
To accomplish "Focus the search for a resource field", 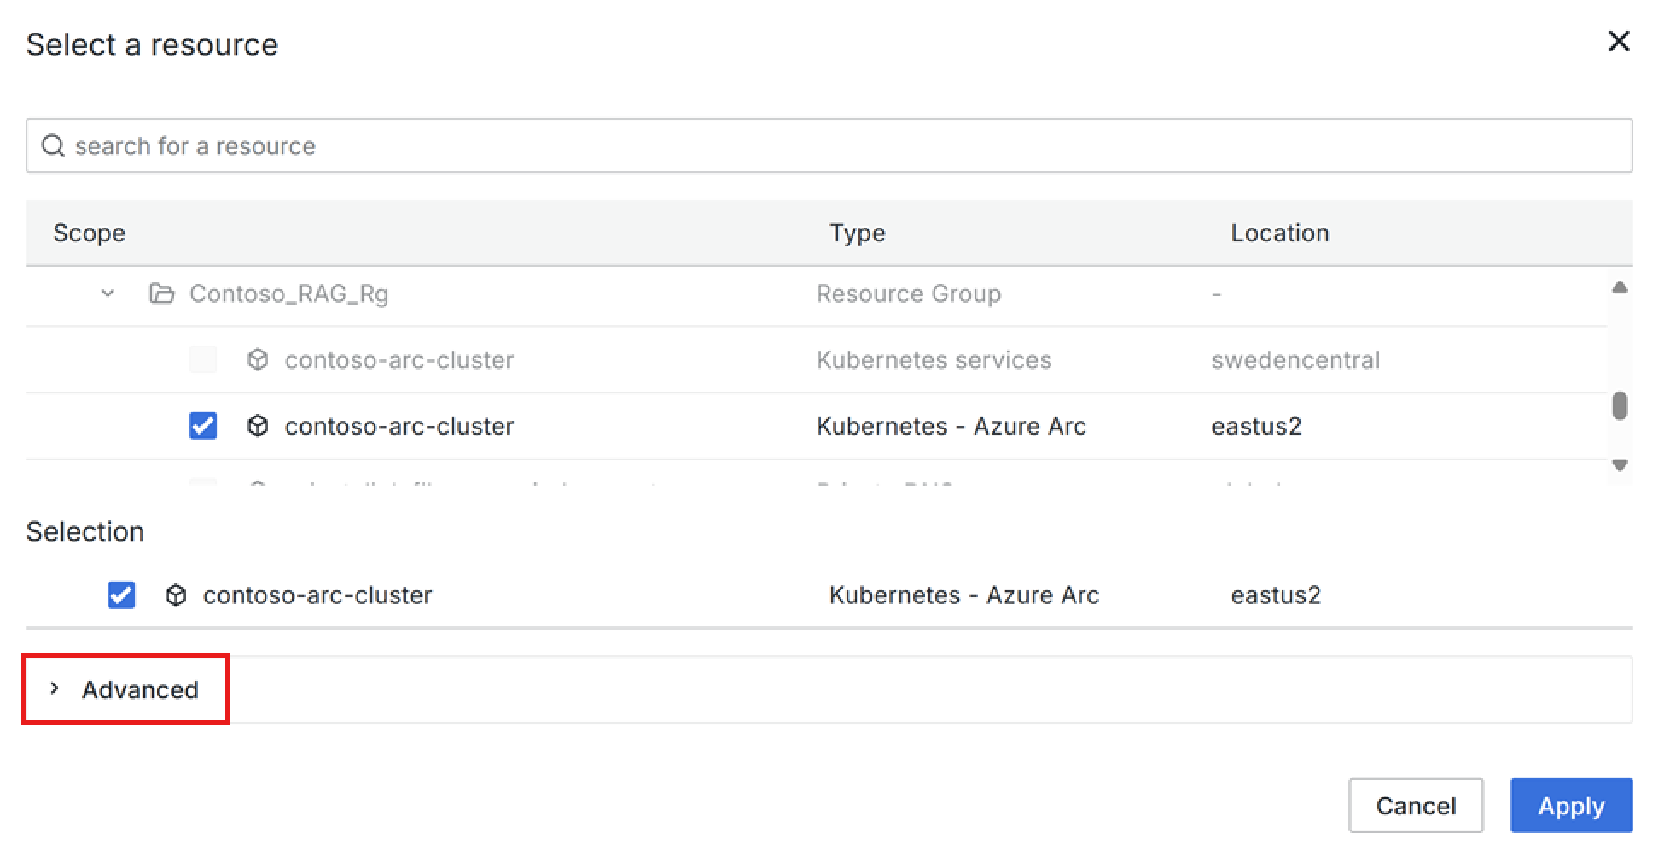I will click(829, 146).
